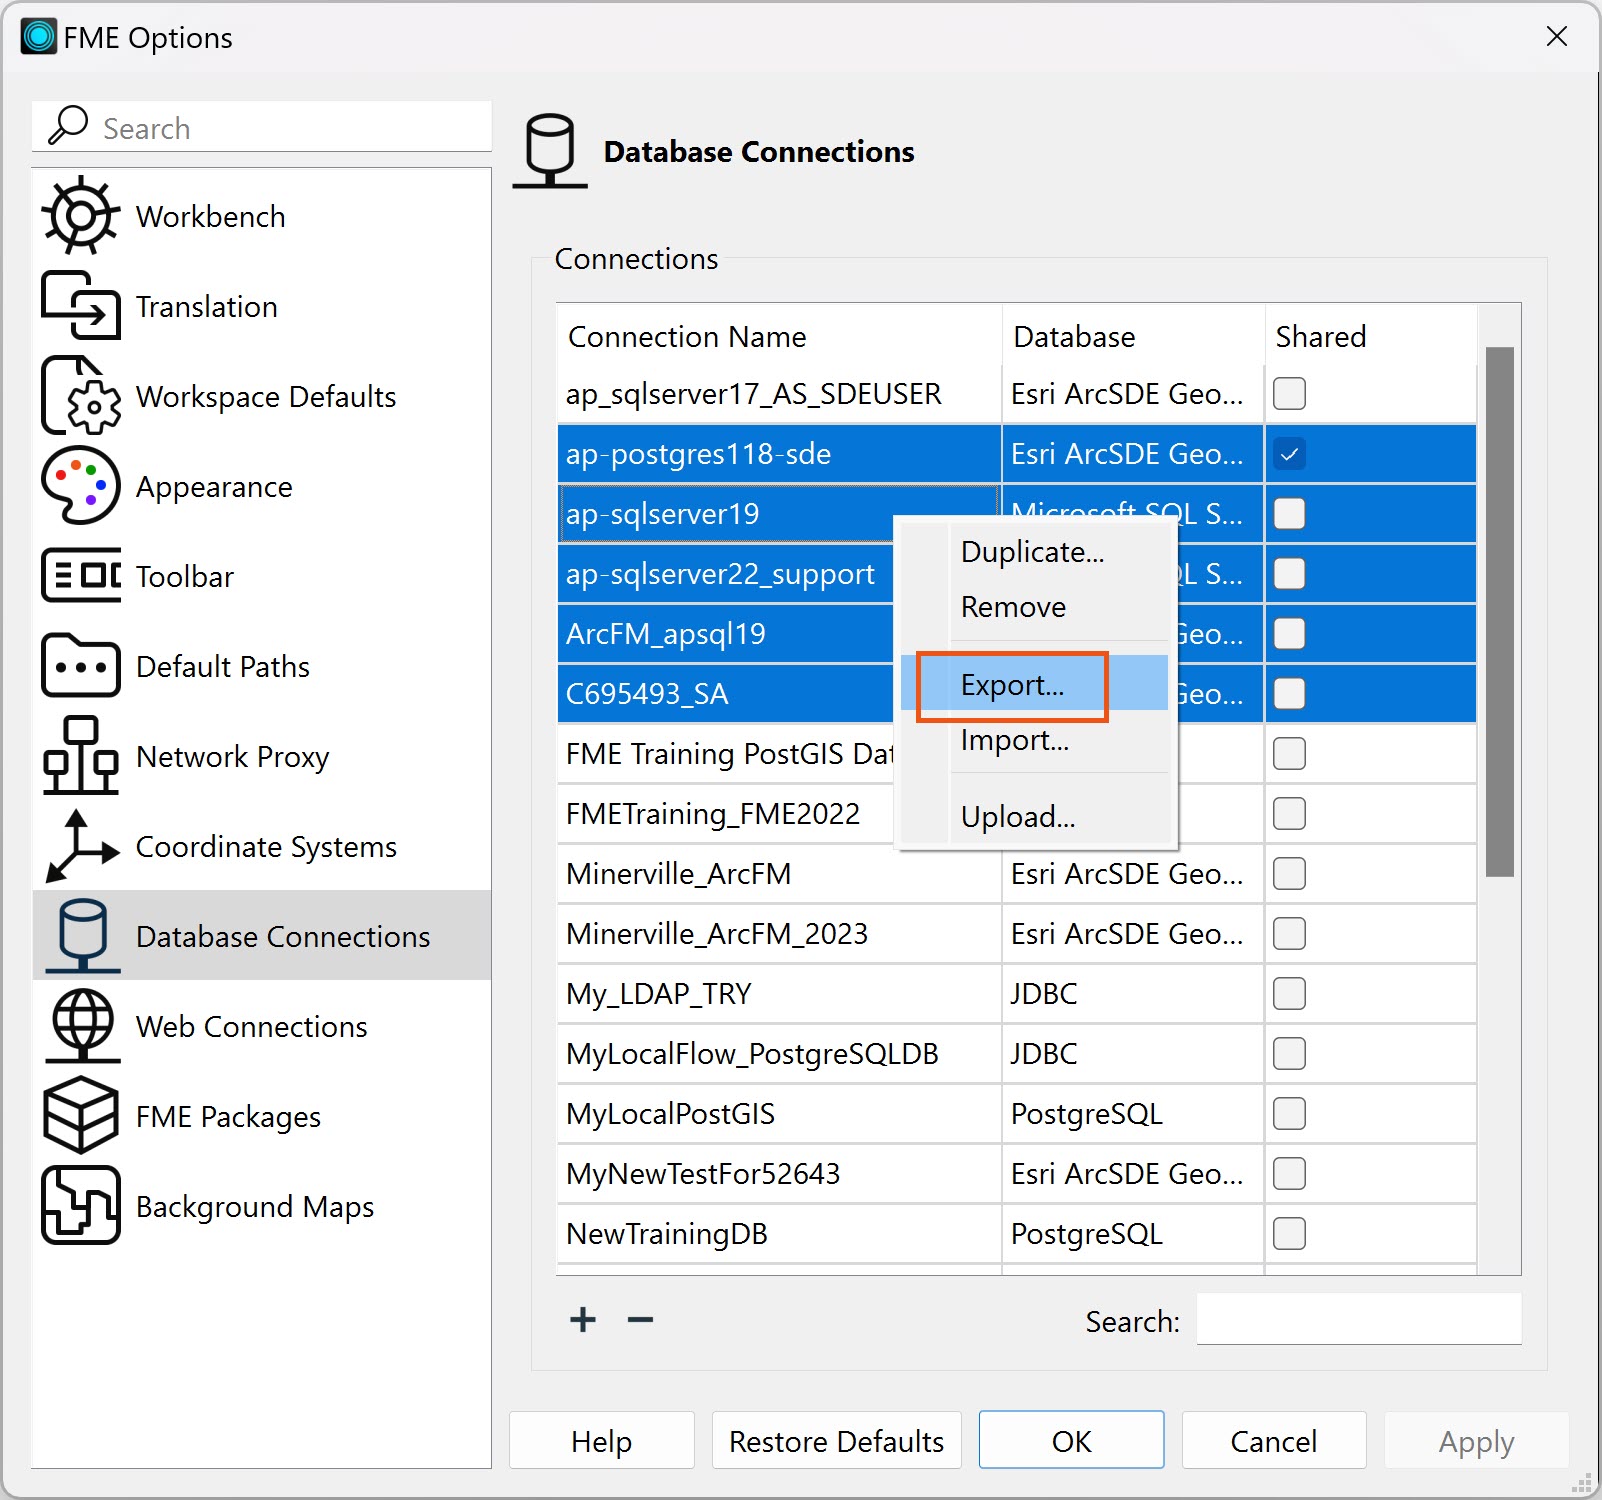Toggle Shared checkbox for NewTrainingDB
Image resolution: width=1602 pixels, height=1500 pixels.
point(1289,1234)
